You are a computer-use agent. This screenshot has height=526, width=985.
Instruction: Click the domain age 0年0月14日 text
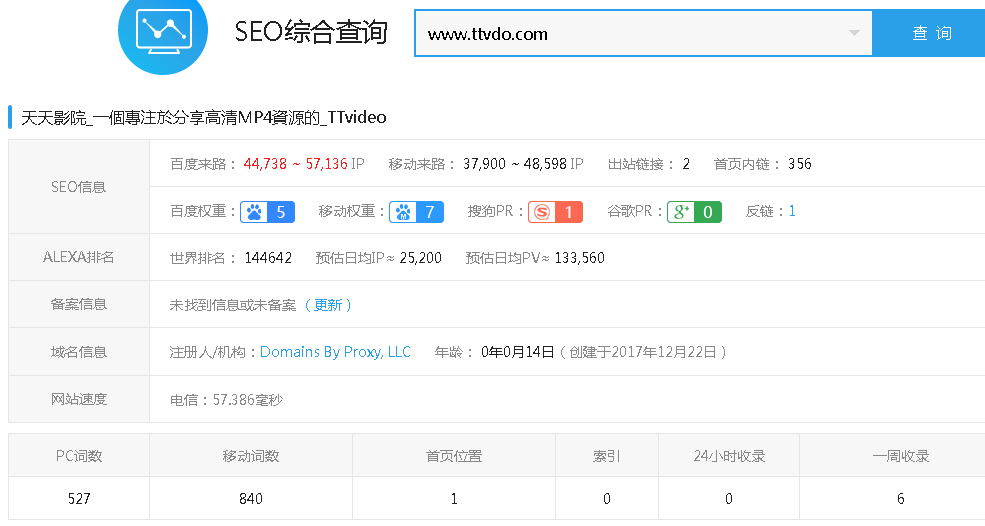518,352
